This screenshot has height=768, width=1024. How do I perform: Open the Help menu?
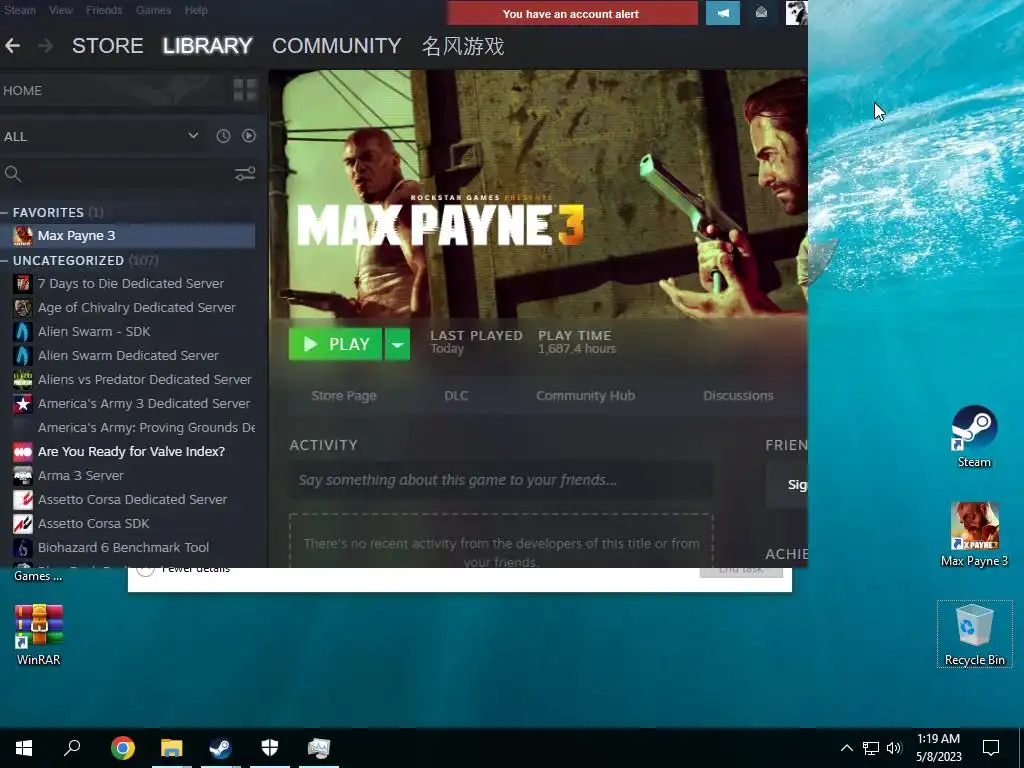point(196,10)
